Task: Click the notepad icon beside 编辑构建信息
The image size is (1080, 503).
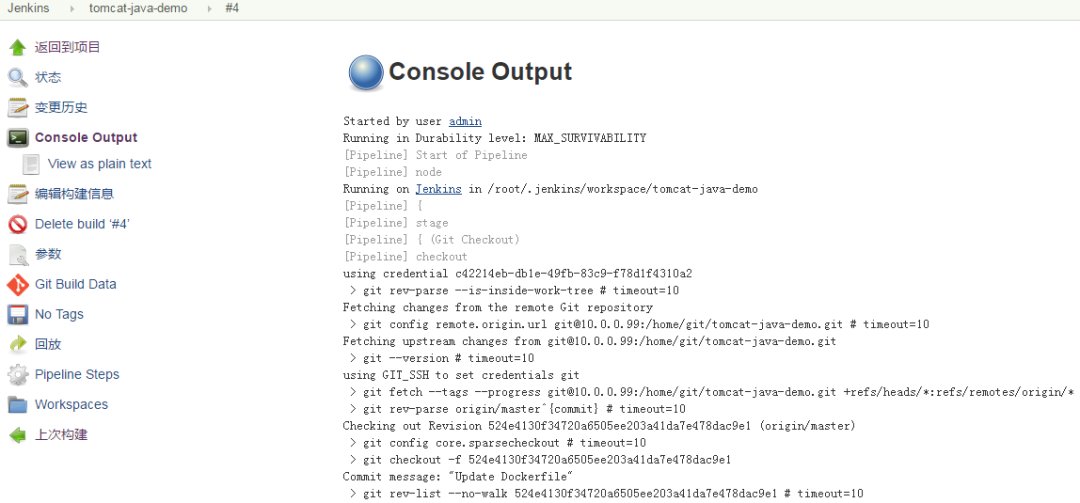Action: tap(18, 194)
